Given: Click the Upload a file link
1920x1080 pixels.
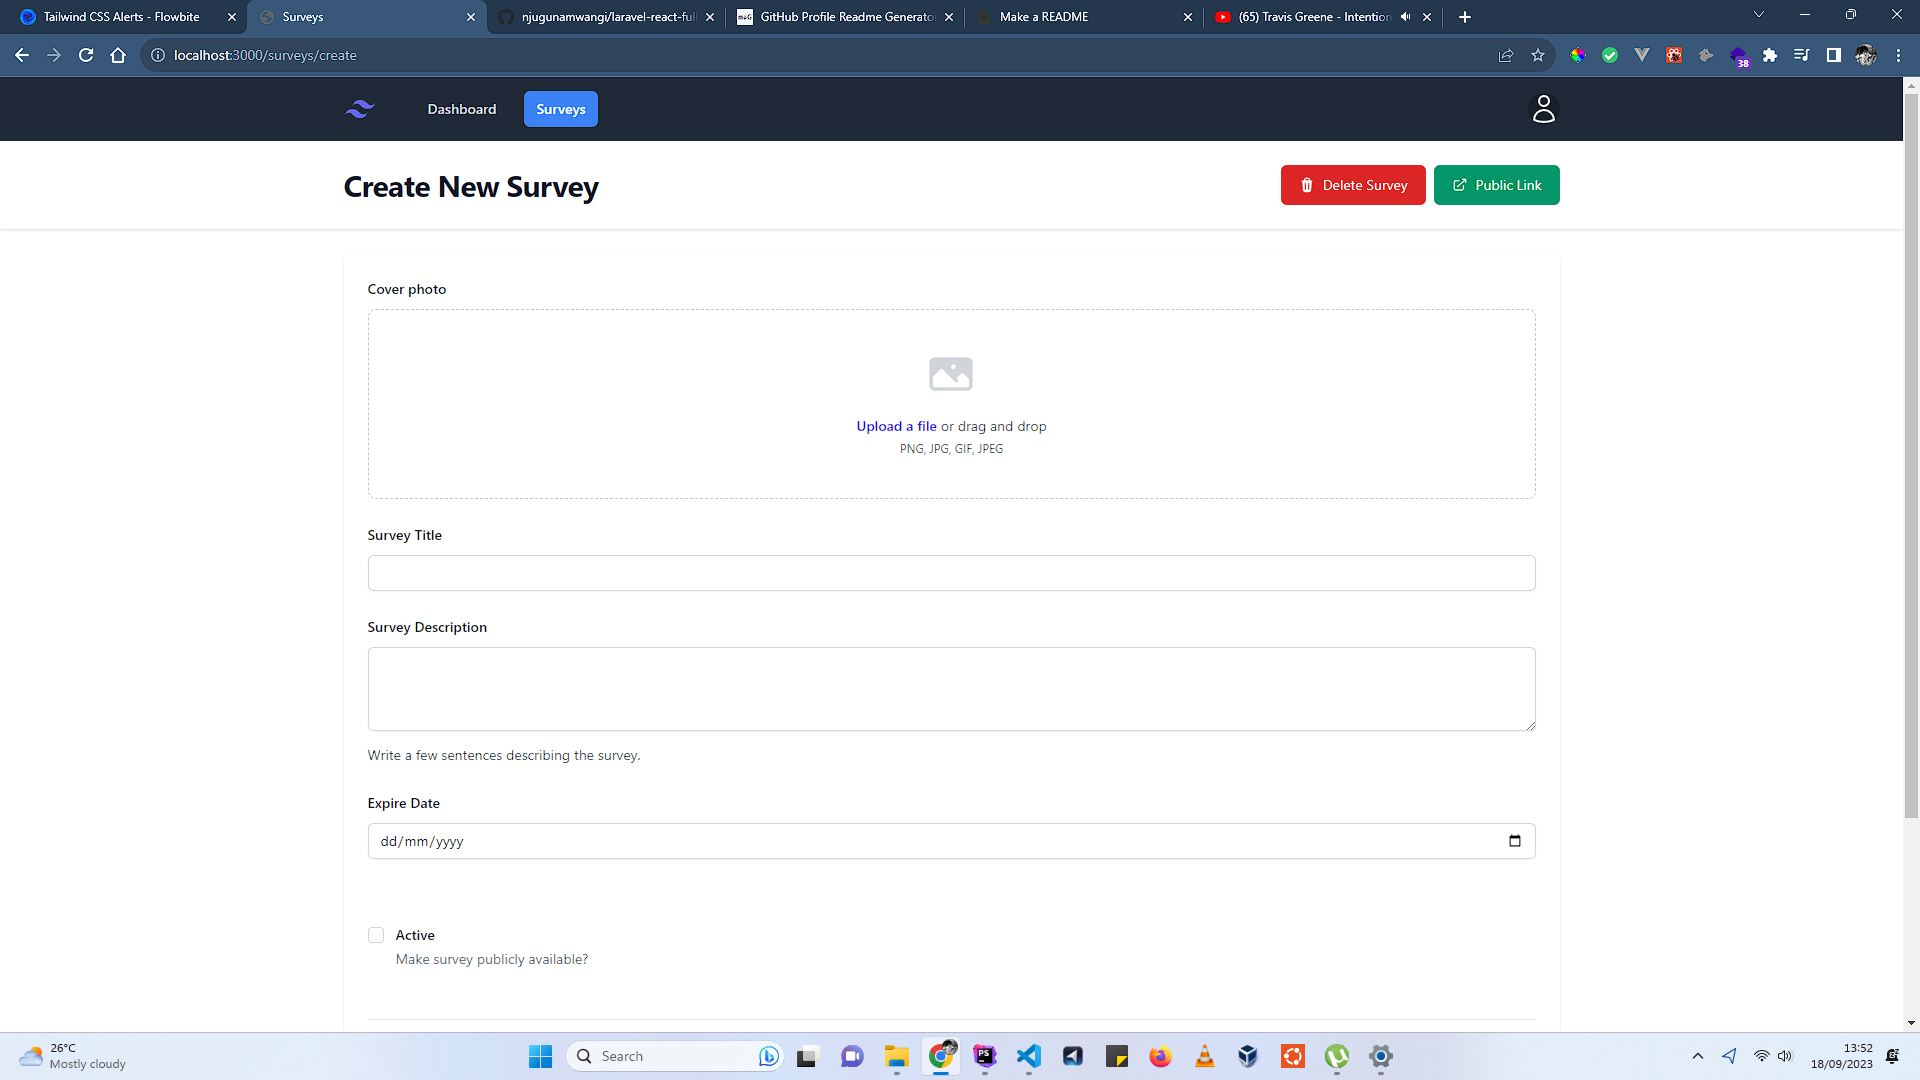Looking at the screenshot, I should click(x=896, y=426).
